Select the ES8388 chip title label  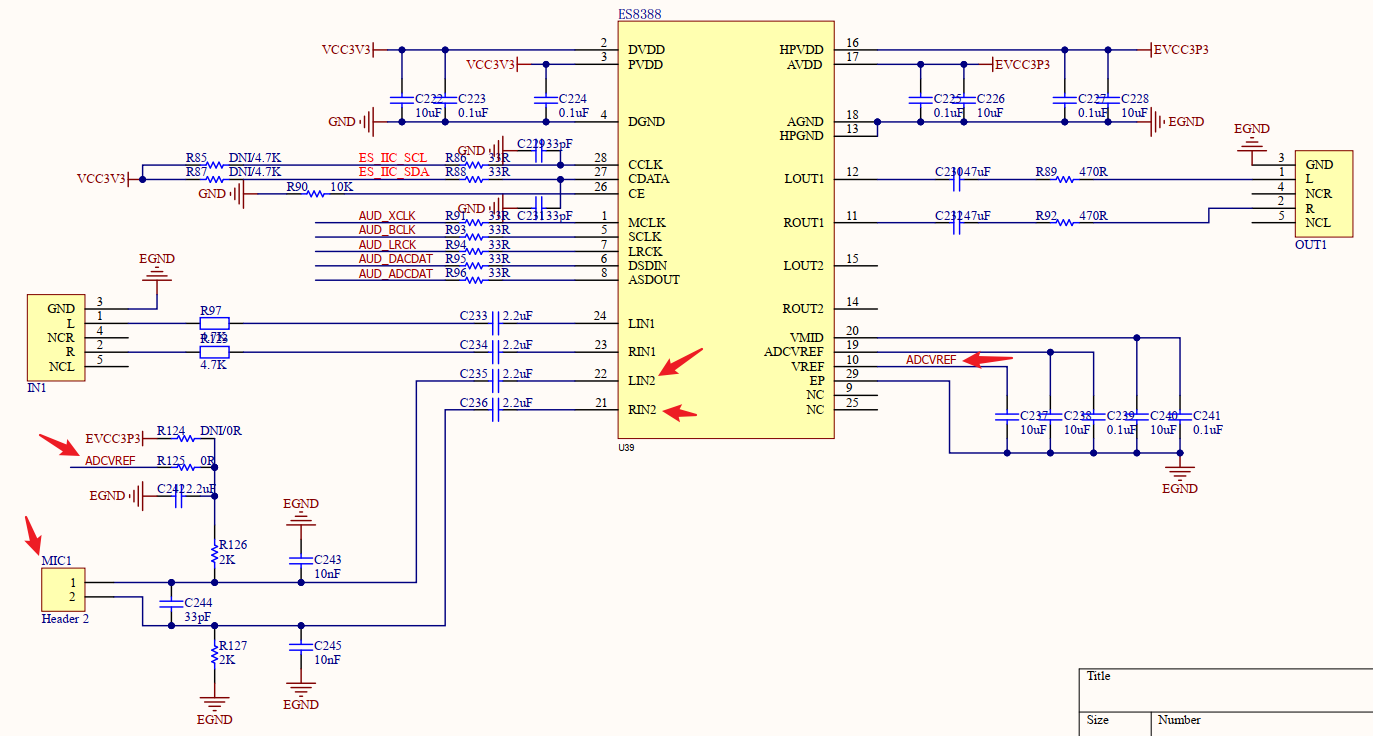[640, 14]
